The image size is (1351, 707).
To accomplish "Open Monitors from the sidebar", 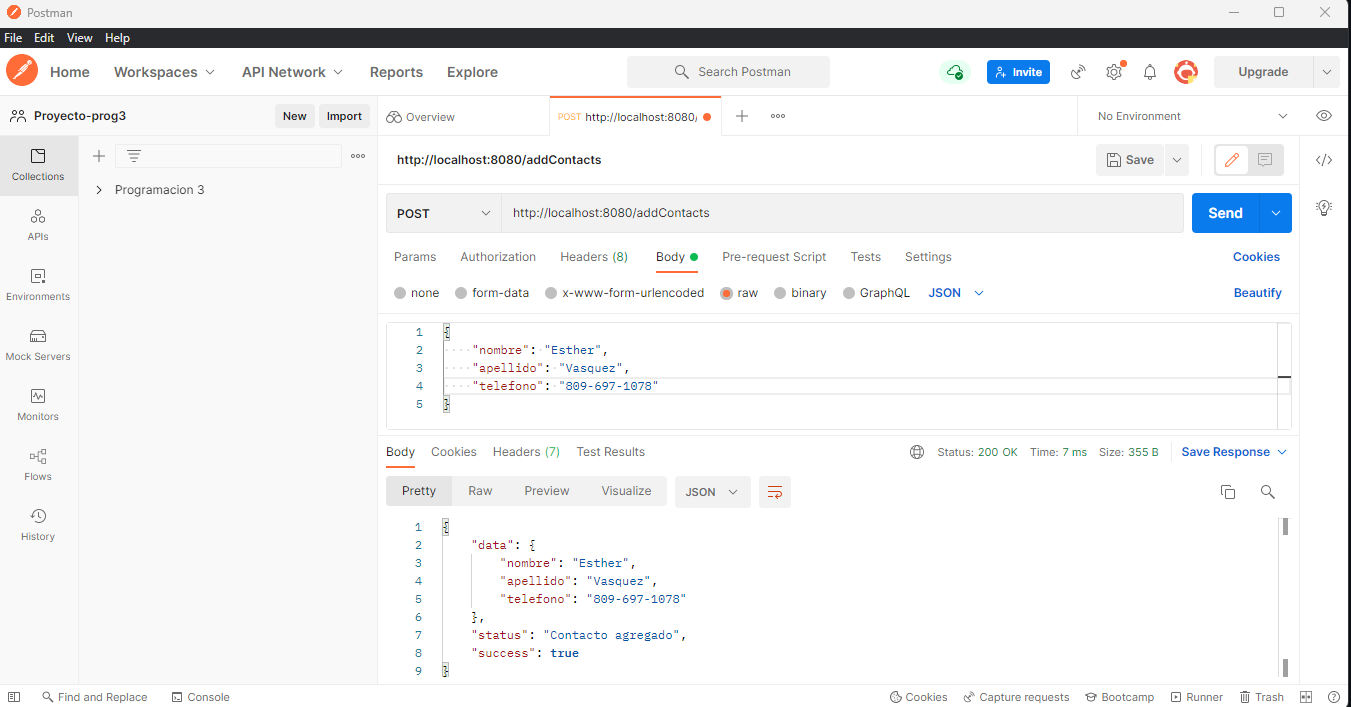I will click(38, 405).
